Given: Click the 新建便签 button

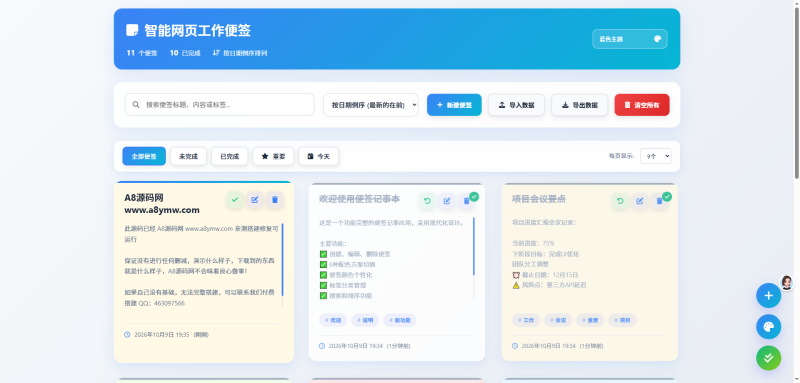Looking at the screenshot, I should [x=454, y=105].
